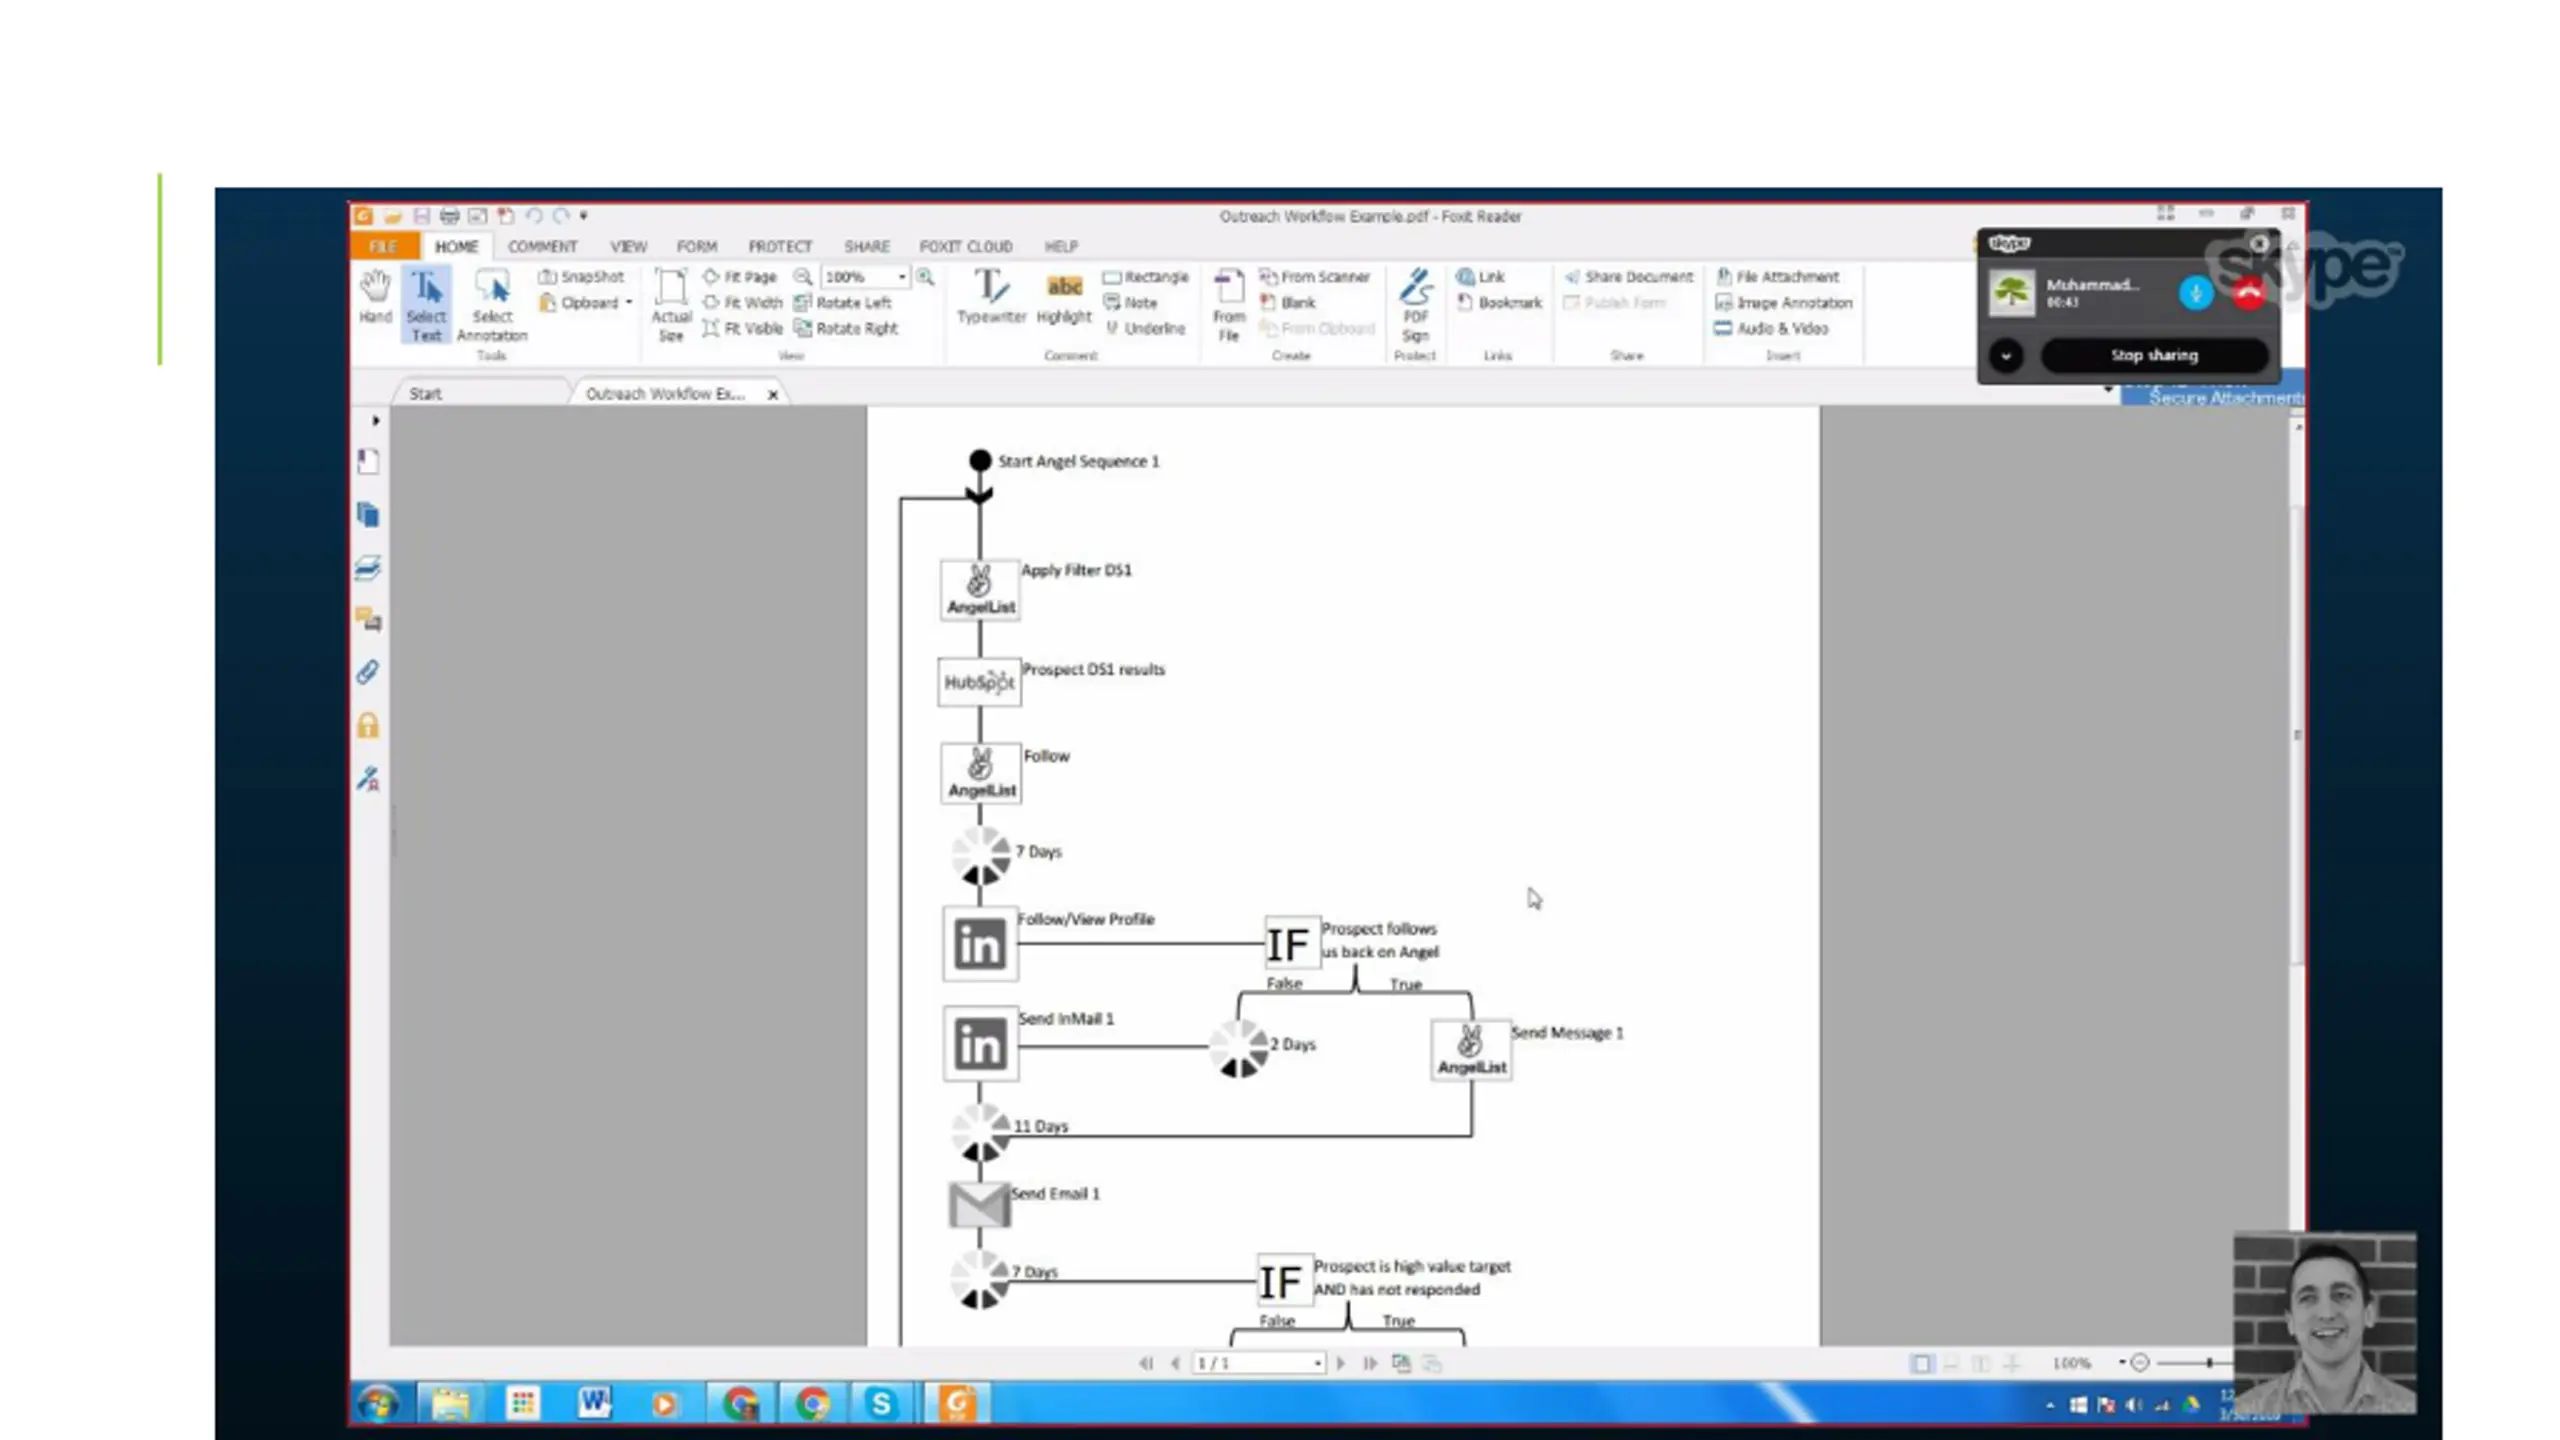This screenshot has width=2560, height=1440.
Task: Activate the Typewriter tool
Action: pos(991,297)
